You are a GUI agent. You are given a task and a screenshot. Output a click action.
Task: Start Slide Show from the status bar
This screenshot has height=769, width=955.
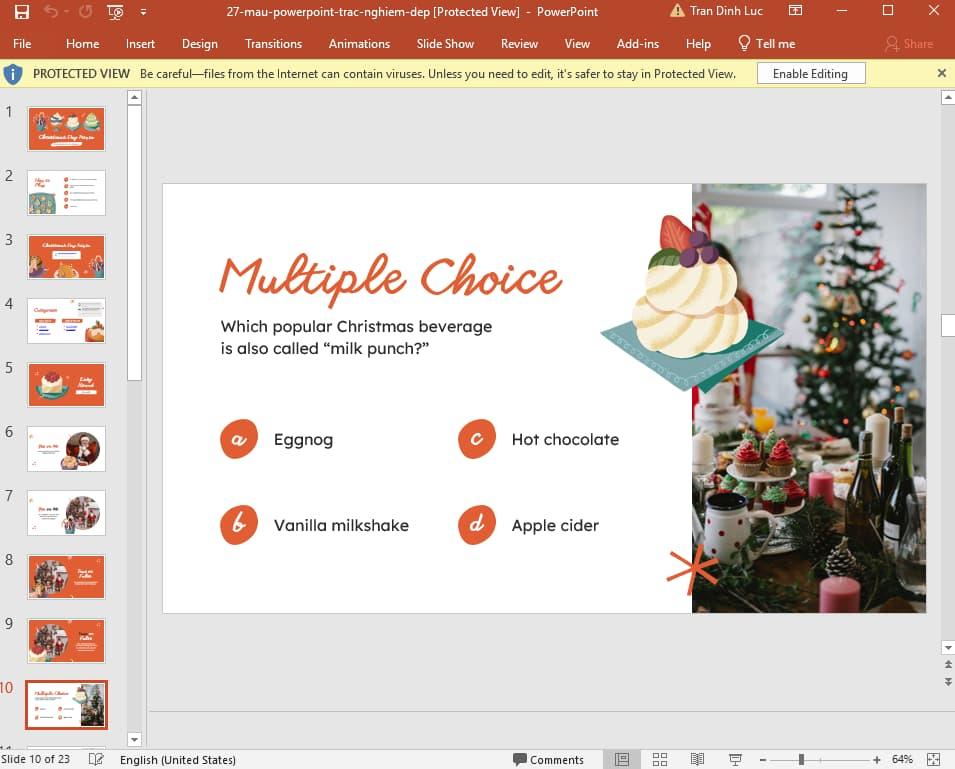[x=735, y=758]
